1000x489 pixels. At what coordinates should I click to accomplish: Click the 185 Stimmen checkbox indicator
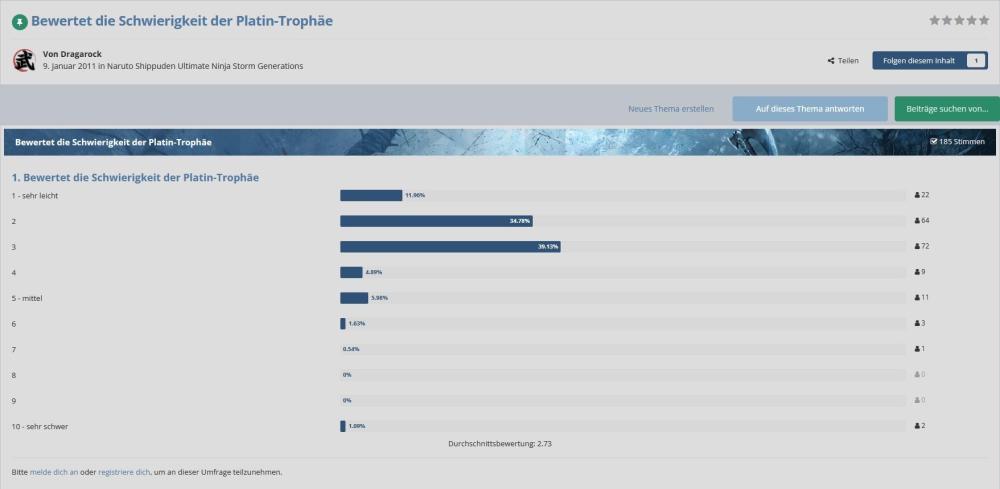tap(933, 142)
